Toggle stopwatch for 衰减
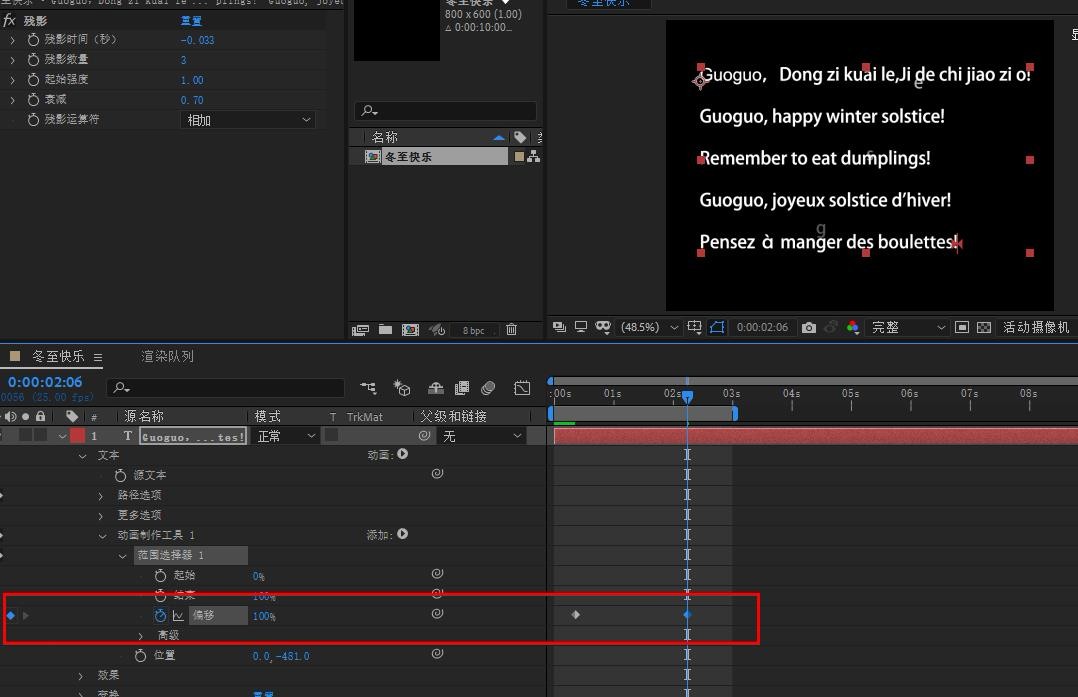The height and width of the screenshot is (697, 1078). tap(33, 100)
